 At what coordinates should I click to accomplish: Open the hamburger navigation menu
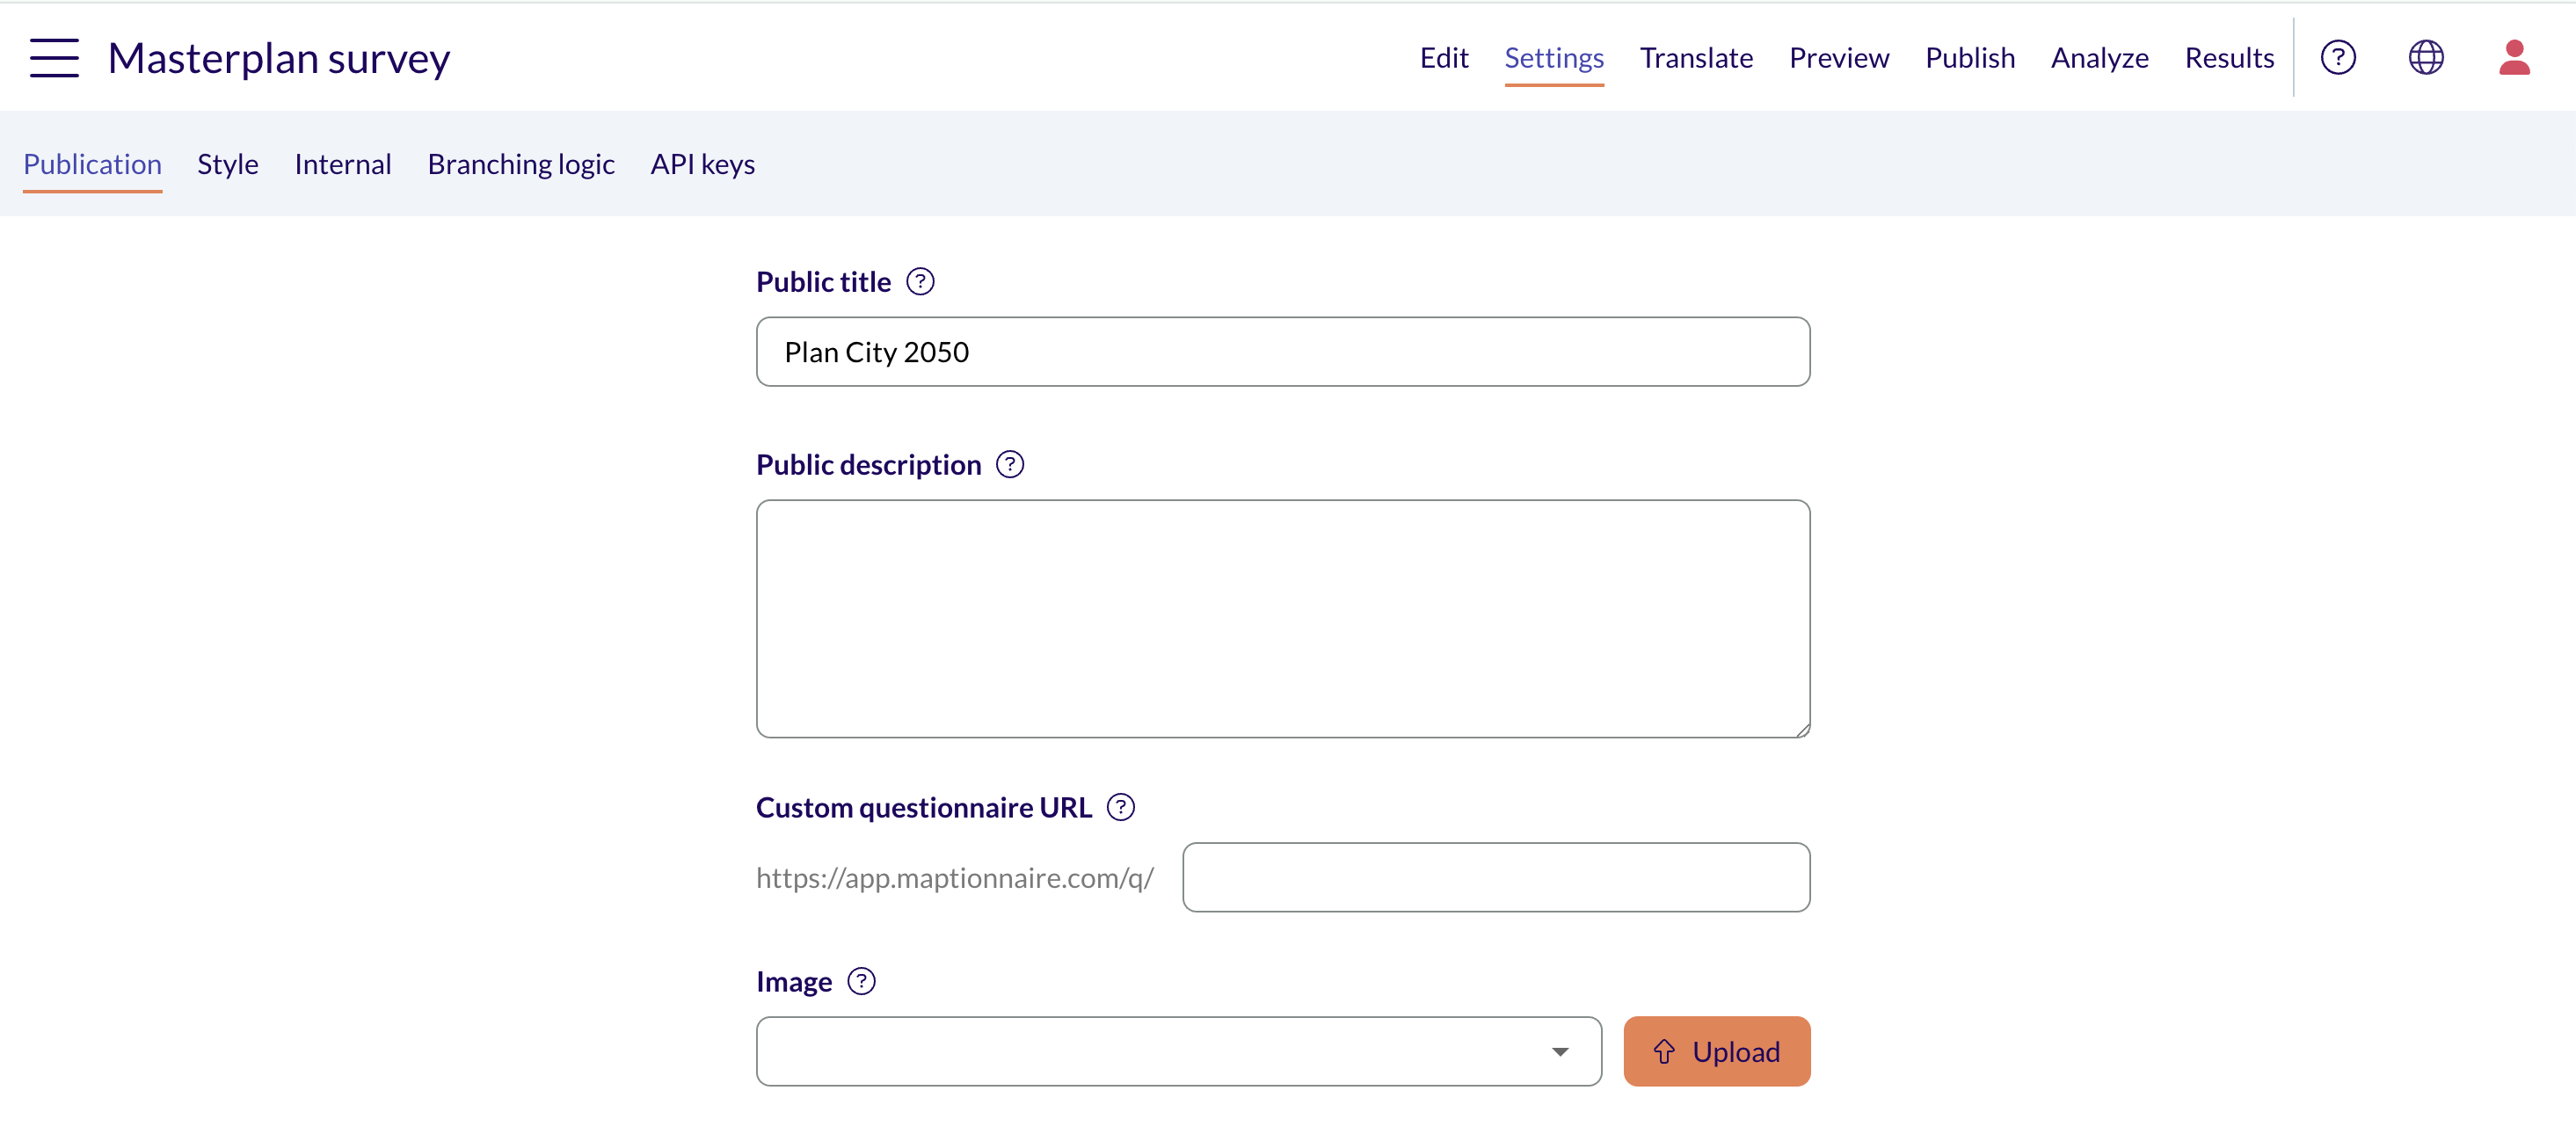click(x=54, y=58)
